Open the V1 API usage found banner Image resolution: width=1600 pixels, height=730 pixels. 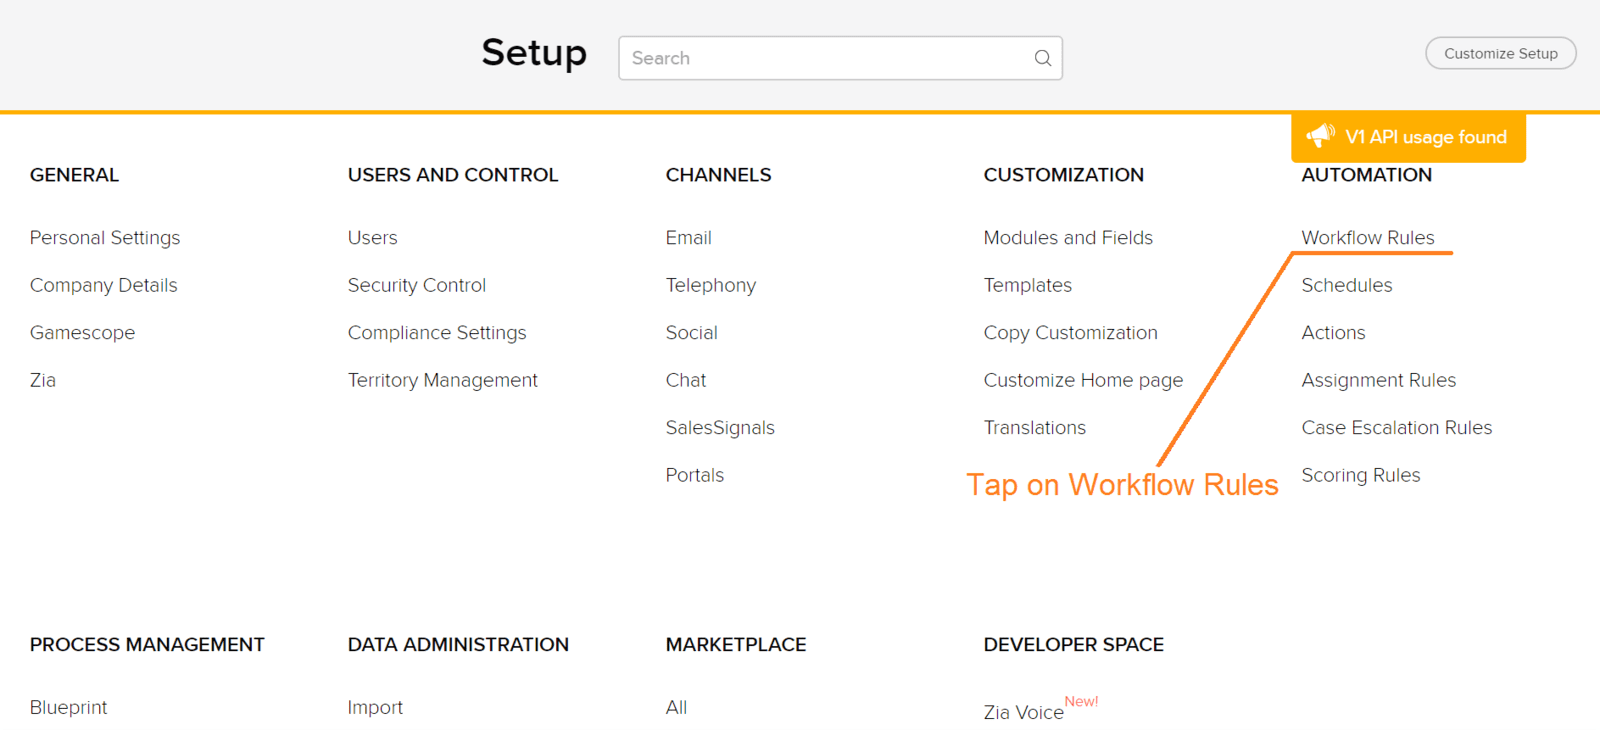(x=1408, y=137)
